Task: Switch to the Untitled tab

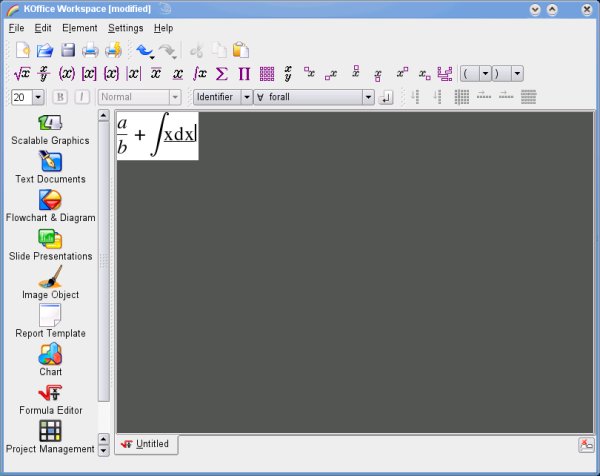Action: tap(146, 444)
